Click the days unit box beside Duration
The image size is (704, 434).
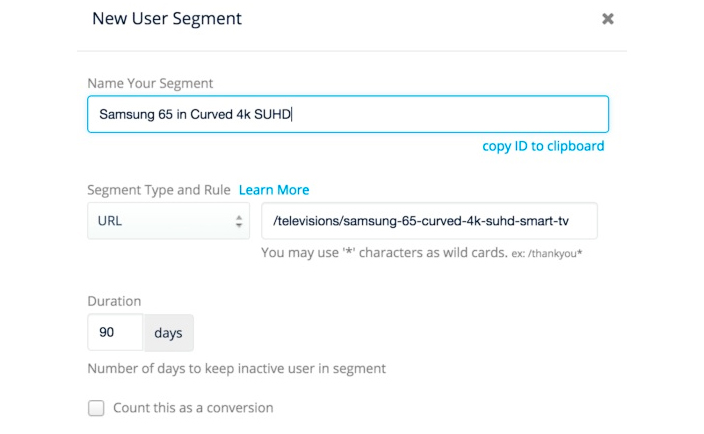tap(168, 333)
